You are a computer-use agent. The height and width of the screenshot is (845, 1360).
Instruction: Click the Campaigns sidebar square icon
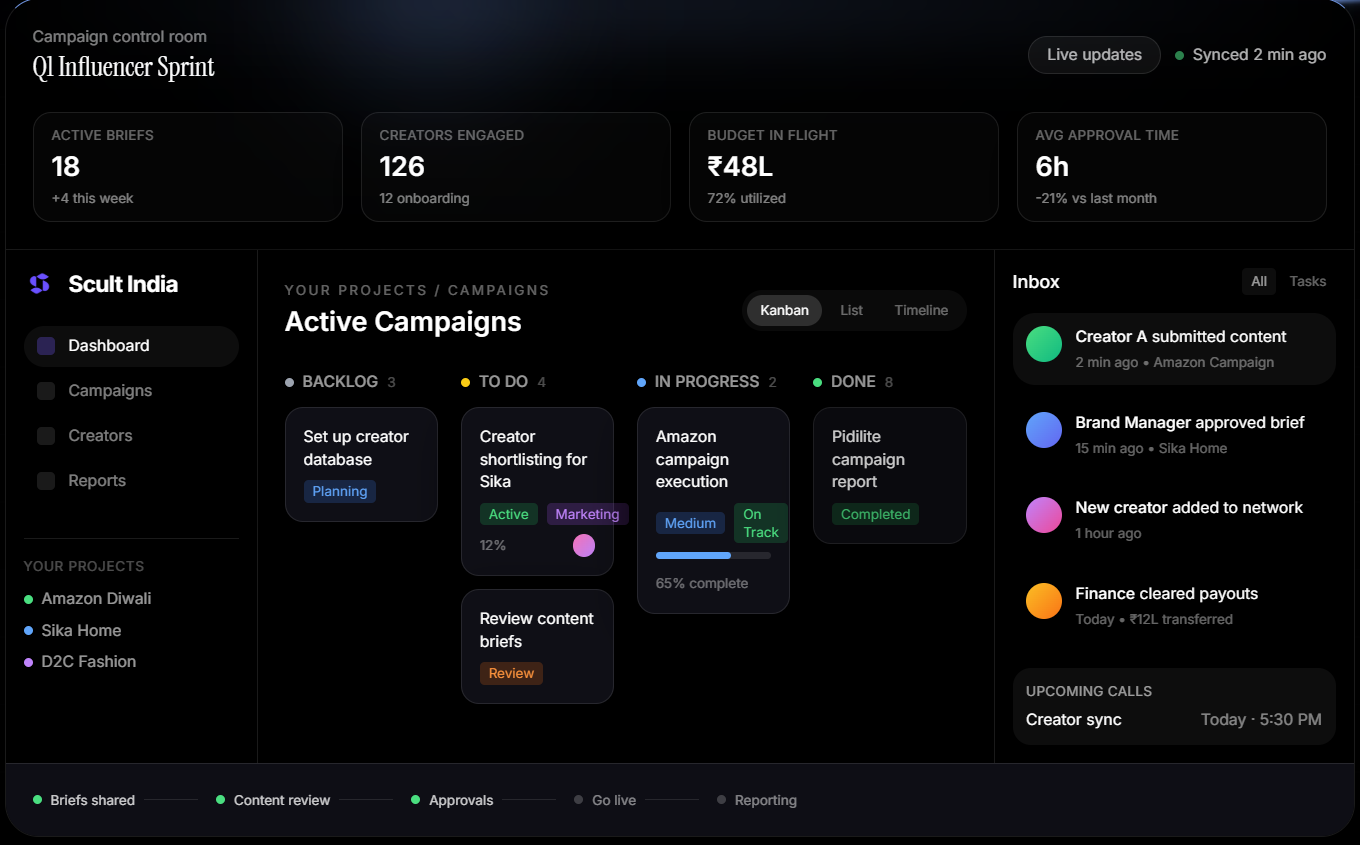point(46,391)
